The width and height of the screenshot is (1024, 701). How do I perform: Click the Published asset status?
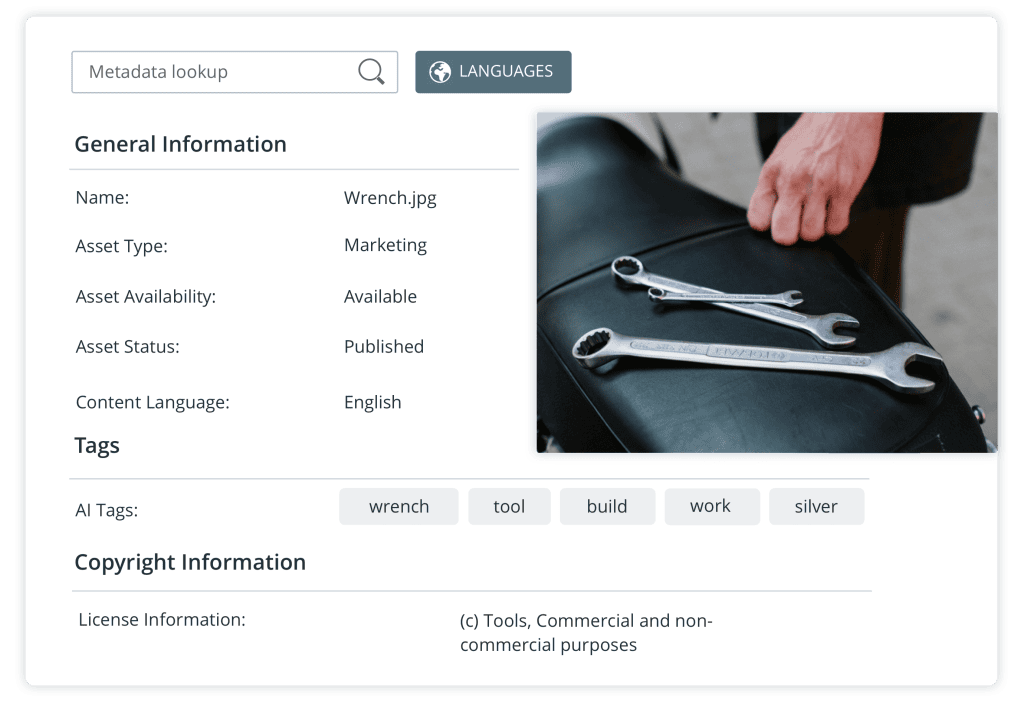tap(384, 347)
